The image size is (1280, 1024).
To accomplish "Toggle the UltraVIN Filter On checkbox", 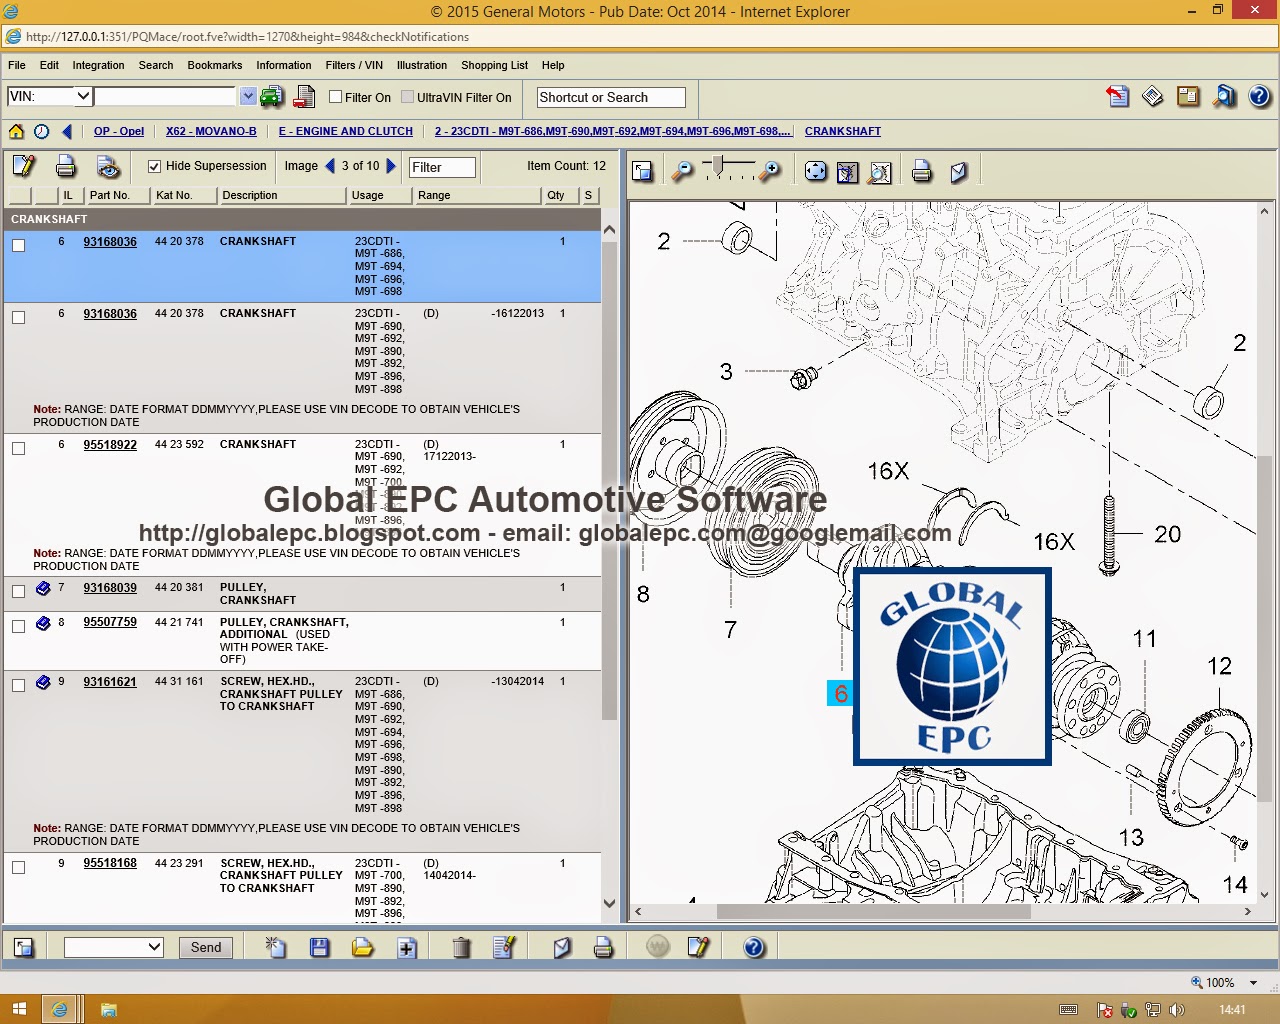I will click(407, 97).
